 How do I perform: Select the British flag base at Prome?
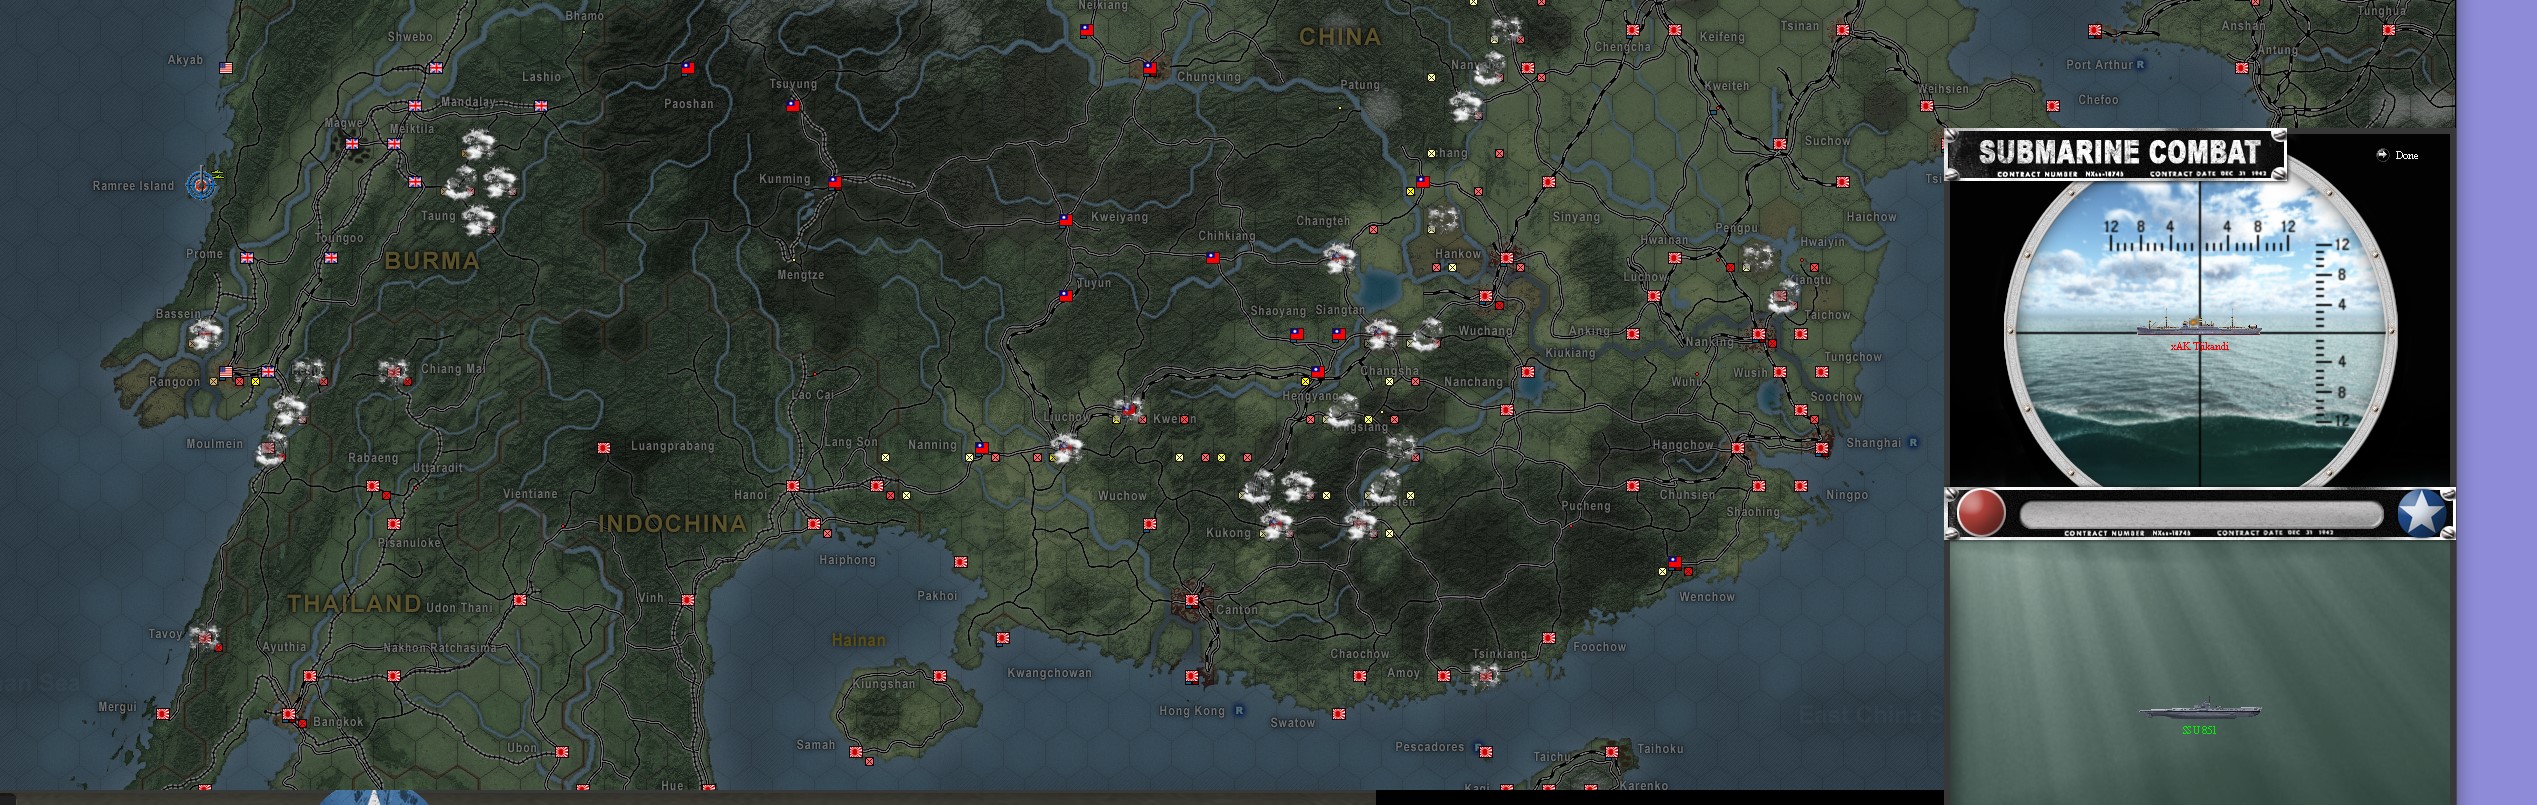tap(247, 258)
